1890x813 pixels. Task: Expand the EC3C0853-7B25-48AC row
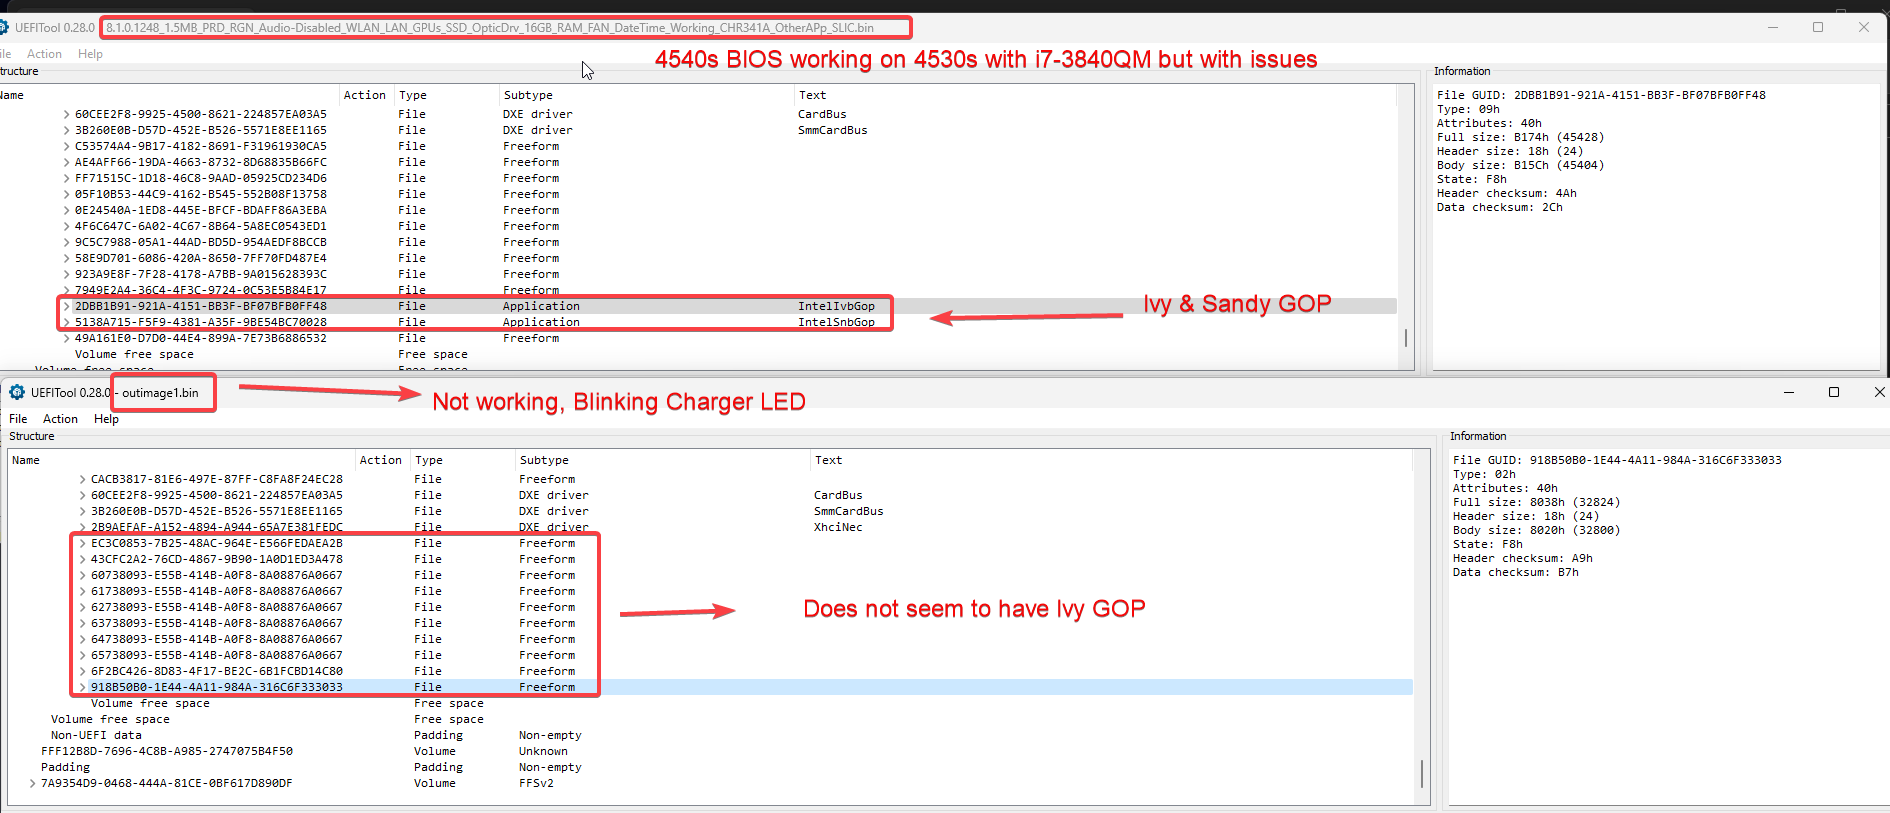click(x=83, y=543)
